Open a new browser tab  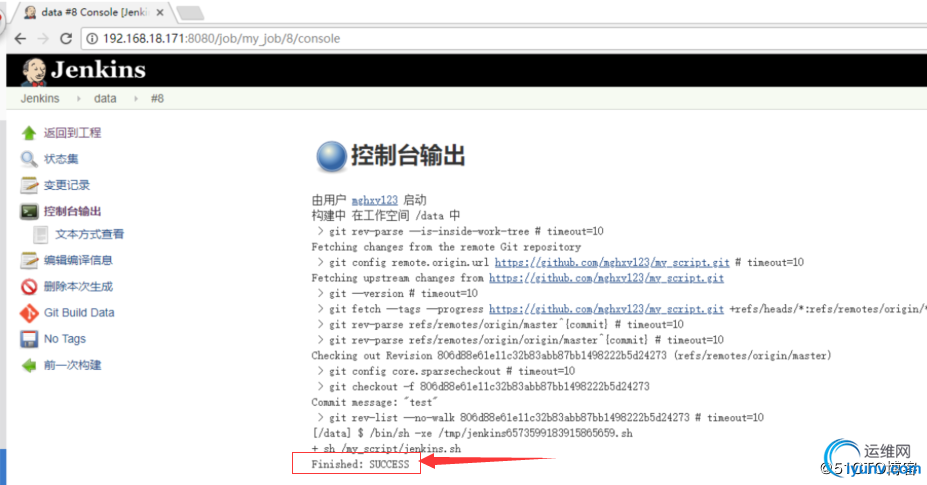pos(190,12)
